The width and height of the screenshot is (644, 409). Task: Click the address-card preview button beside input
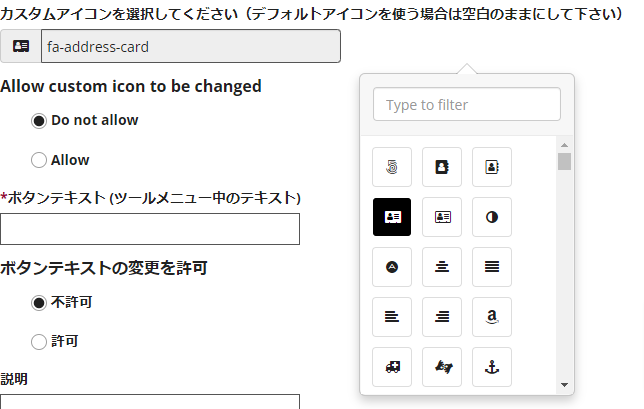click(21, 46)
